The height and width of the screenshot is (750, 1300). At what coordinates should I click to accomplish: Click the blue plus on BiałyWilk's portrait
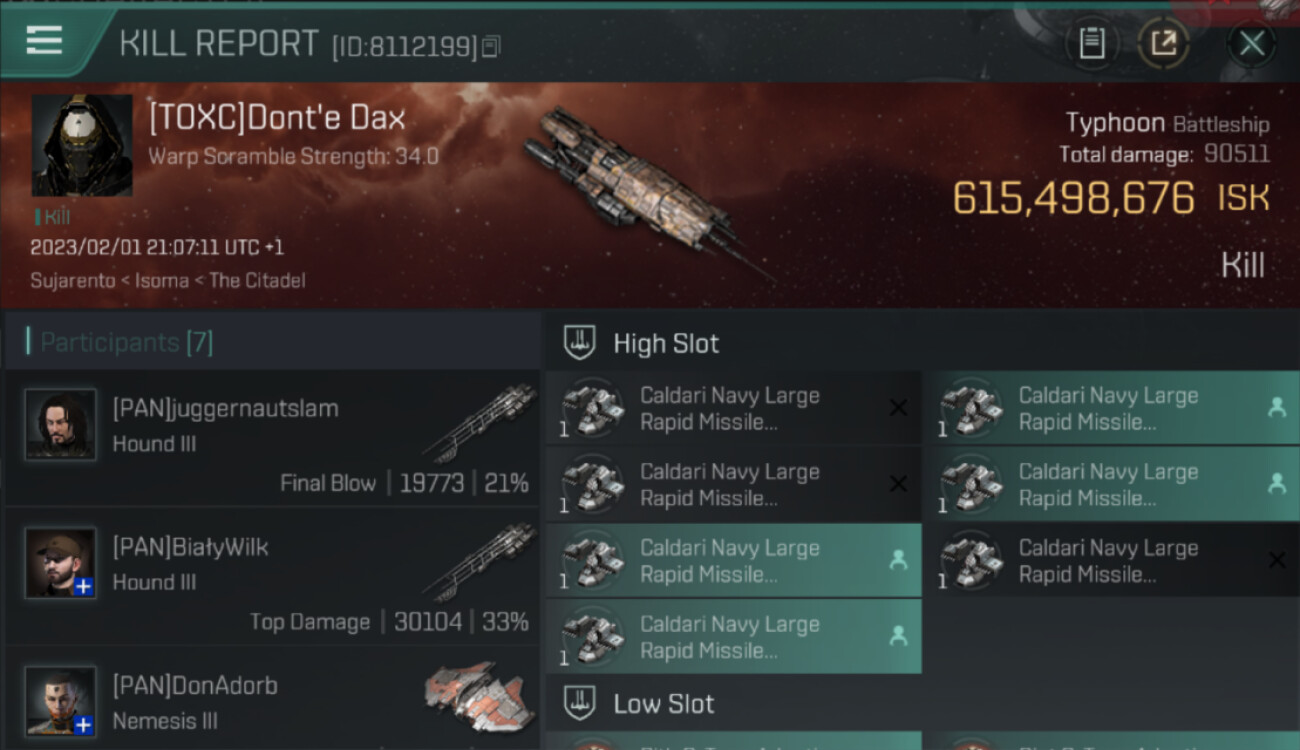[x=84, y=587]
